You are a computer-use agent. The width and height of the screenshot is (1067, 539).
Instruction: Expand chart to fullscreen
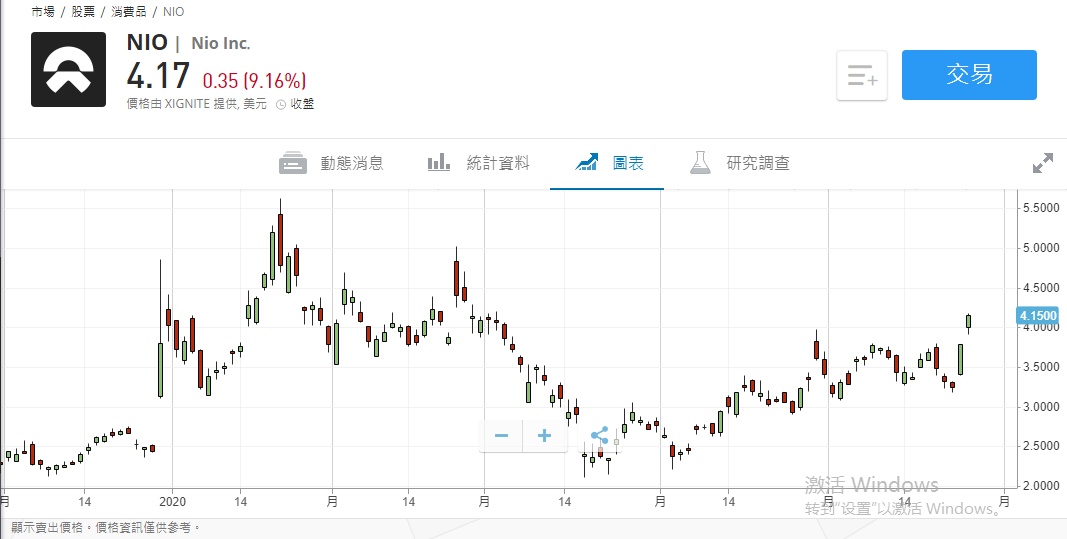[x=1042, y=163]
